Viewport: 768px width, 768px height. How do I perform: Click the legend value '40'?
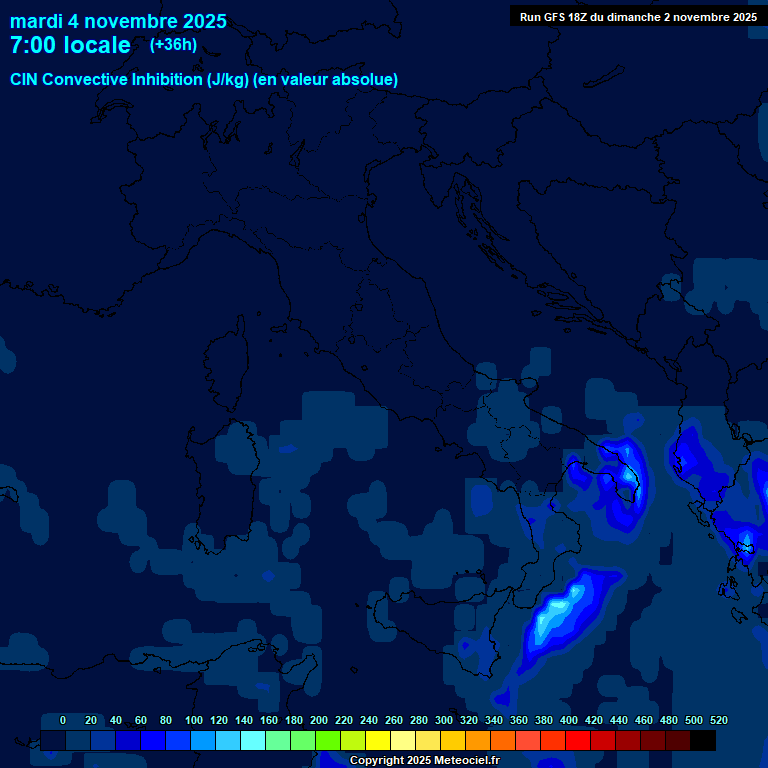[x=116, y=720]
